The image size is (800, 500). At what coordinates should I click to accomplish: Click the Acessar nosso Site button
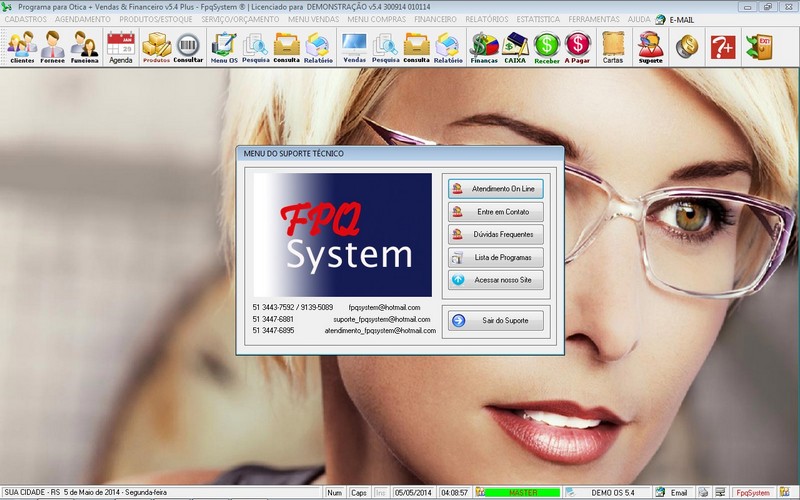click(495, 281)
